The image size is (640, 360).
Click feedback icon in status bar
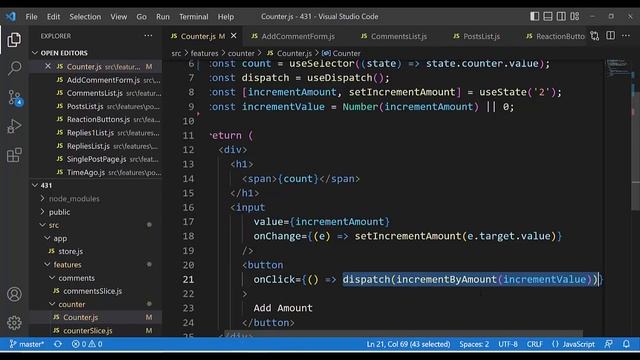tap(609, 344)
